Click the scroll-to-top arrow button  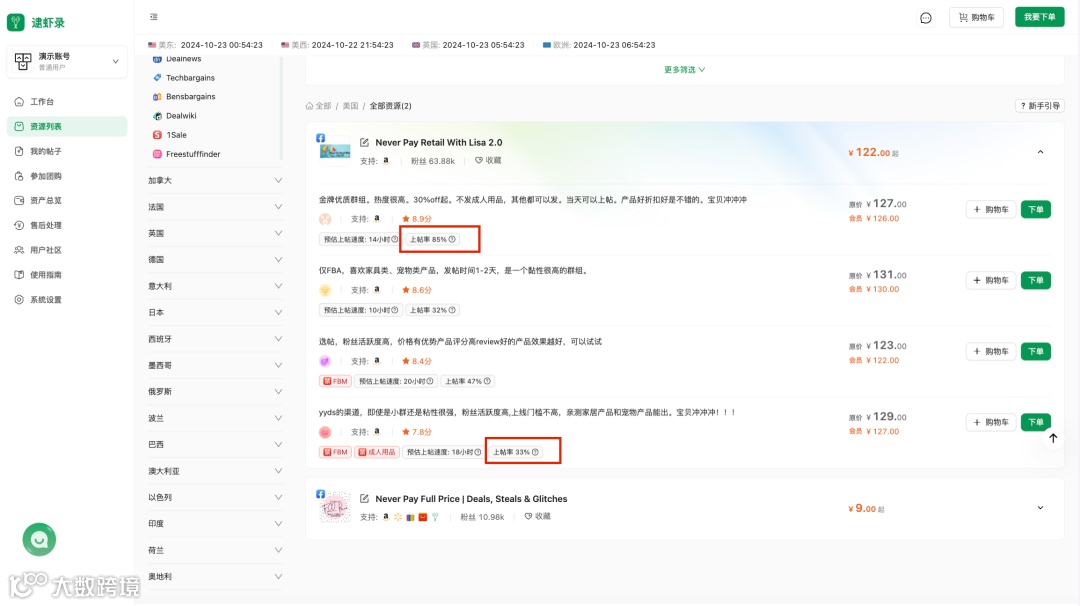click(1052, 438)
